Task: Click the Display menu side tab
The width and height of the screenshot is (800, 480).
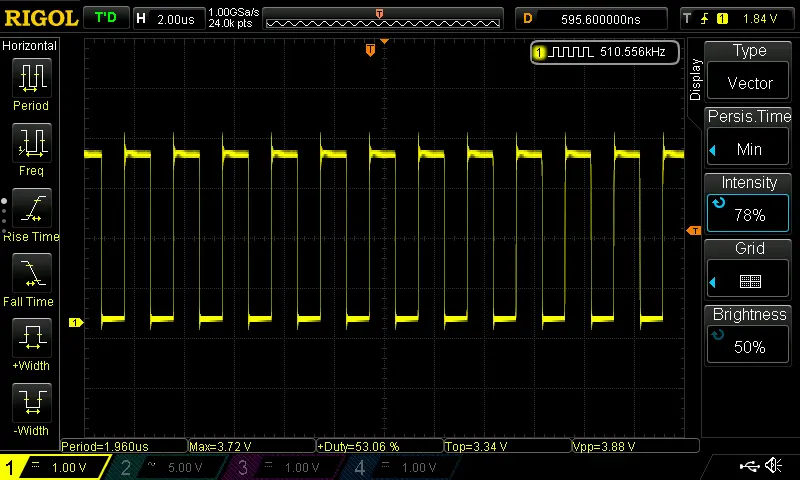Action: [x=695, y=80]
